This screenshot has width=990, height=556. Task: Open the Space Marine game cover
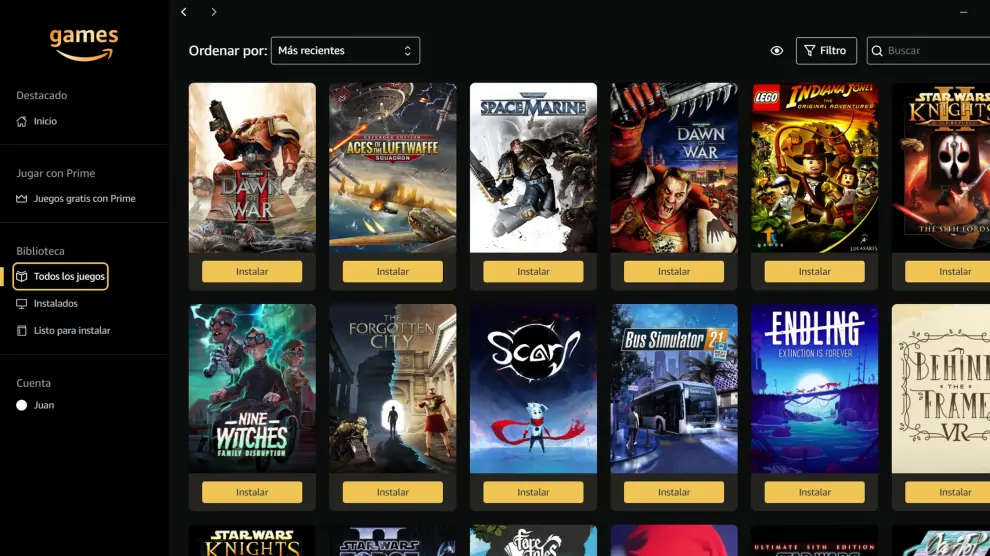(533, 167)
